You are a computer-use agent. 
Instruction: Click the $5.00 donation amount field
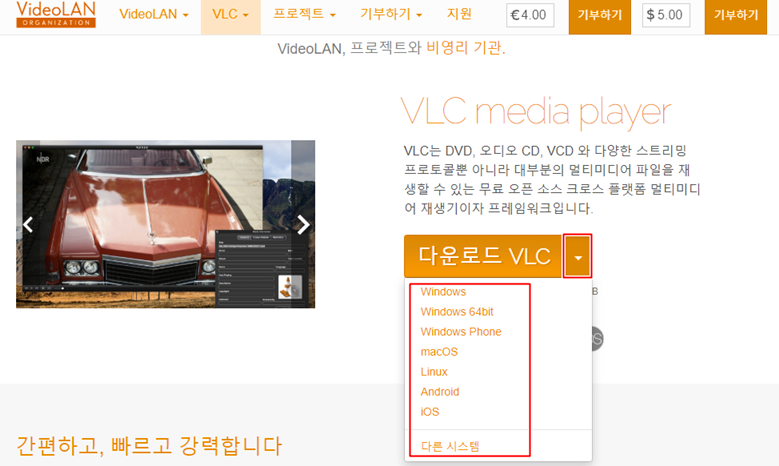(x=666, y=15)
